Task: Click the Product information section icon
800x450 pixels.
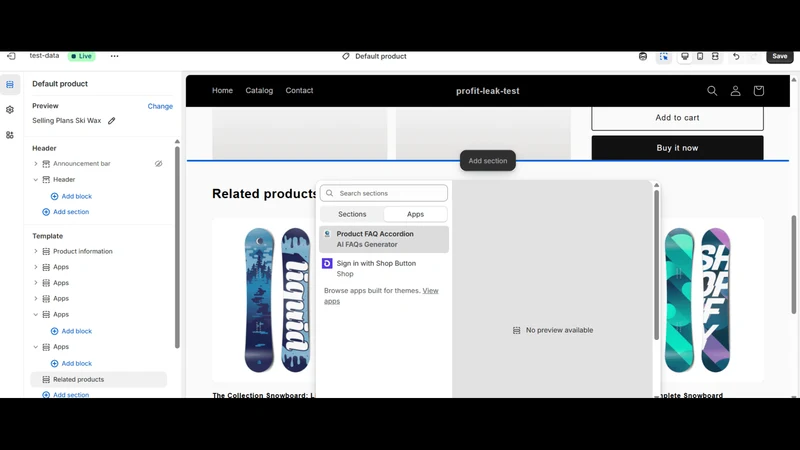Action: [46, 252]
